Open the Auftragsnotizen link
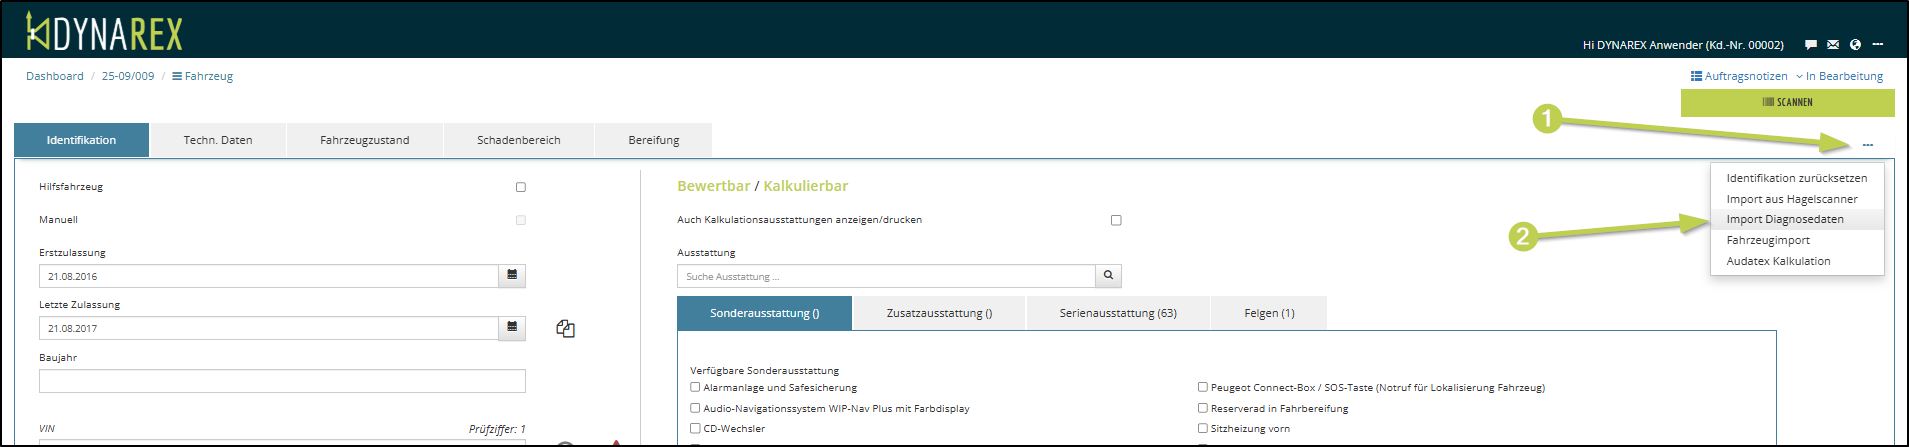This screenshot has width=1909, height=447. [x=1738, y=76]
